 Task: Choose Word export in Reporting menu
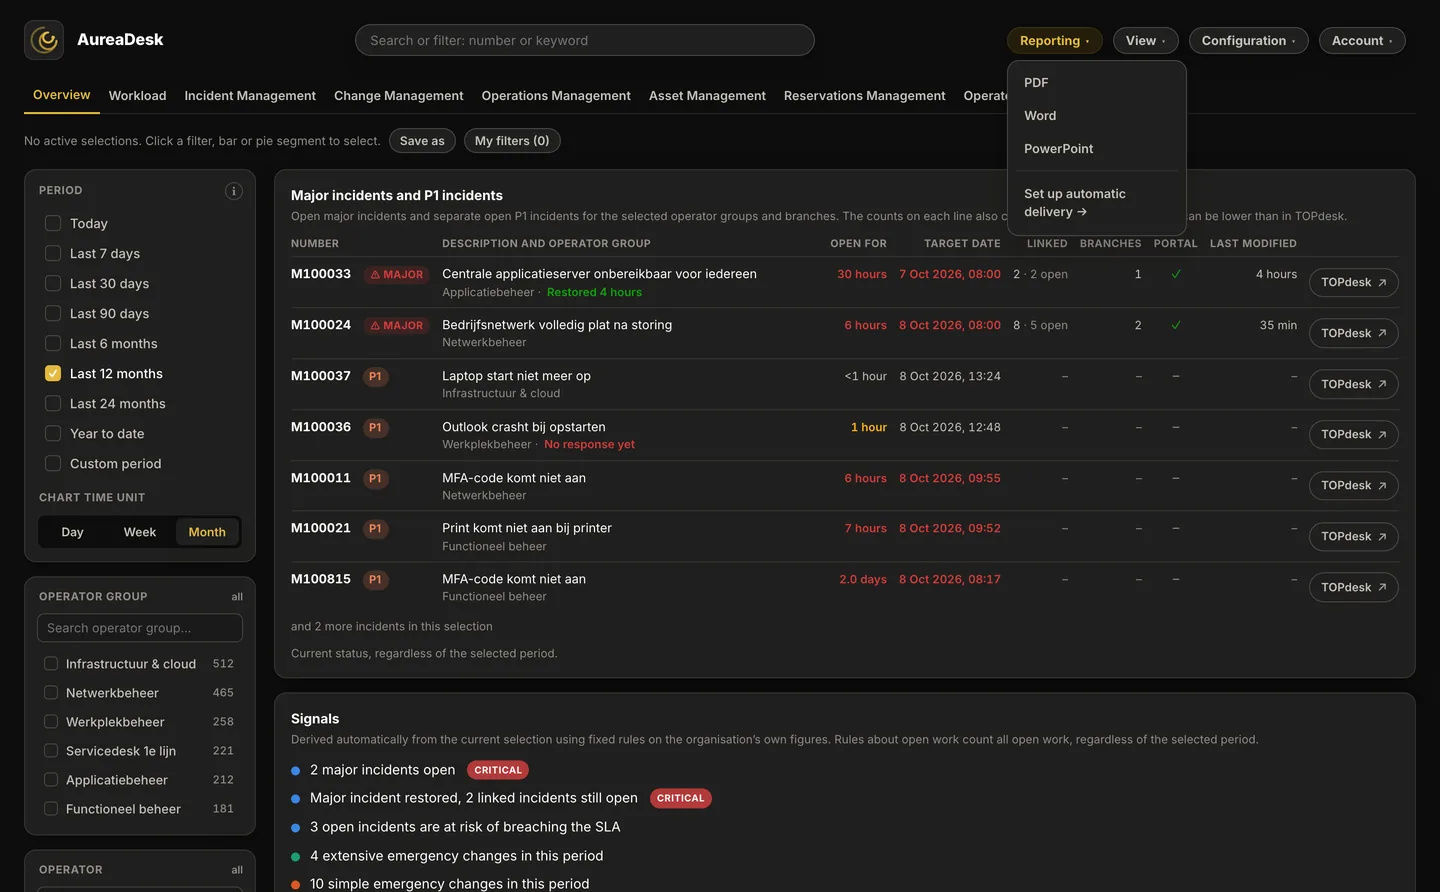pyautogui.click(x=1097, y=116)
